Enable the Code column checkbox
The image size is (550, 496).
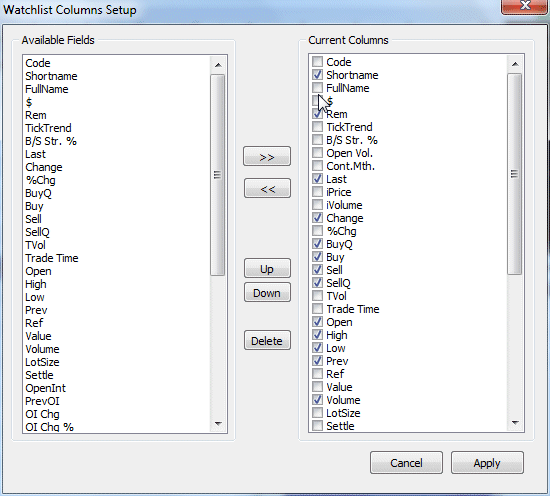coord(317,62)
